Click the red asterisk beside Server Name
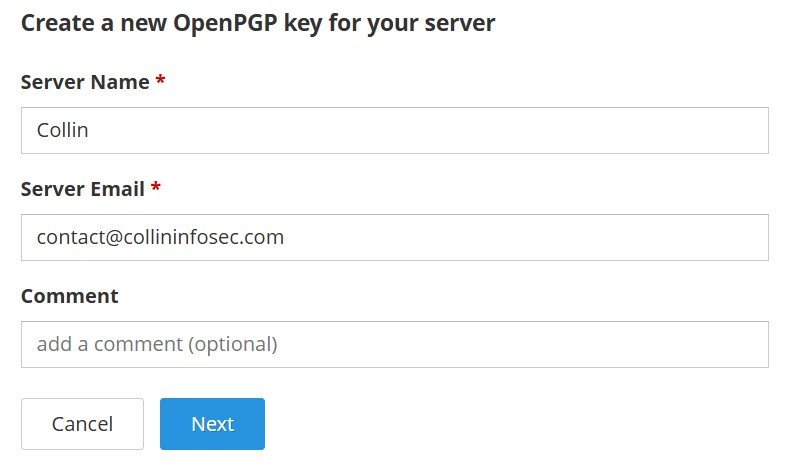The image size is (793, 473). 160,83
